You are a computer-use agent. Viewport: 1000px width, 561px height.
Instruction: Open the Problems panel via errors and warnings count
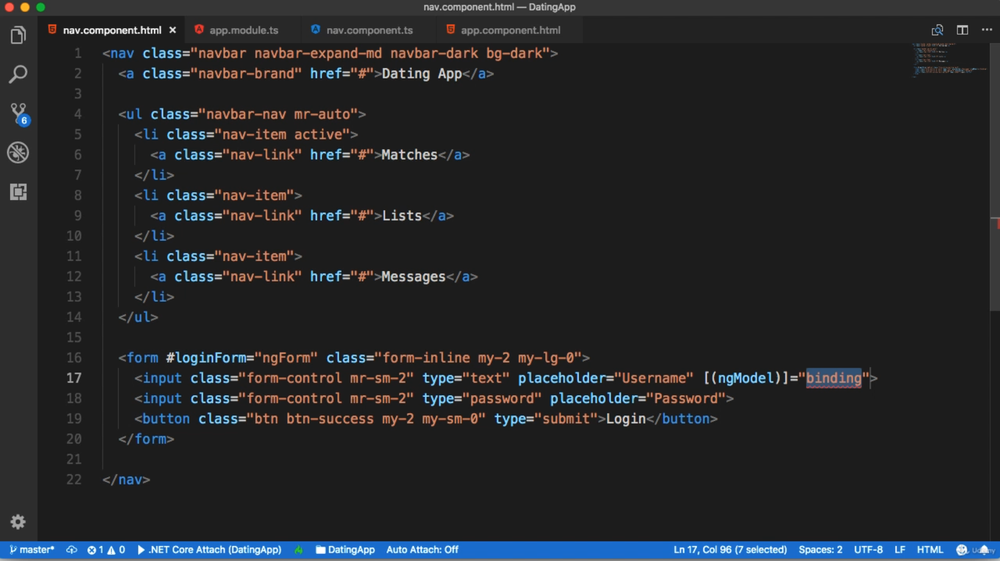tap(106, 550)
